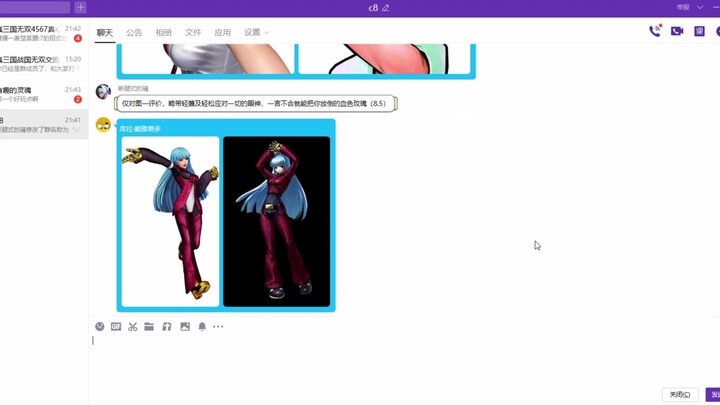720x405 pixels.
Task: Open the emoji picker
Action: 100,326
